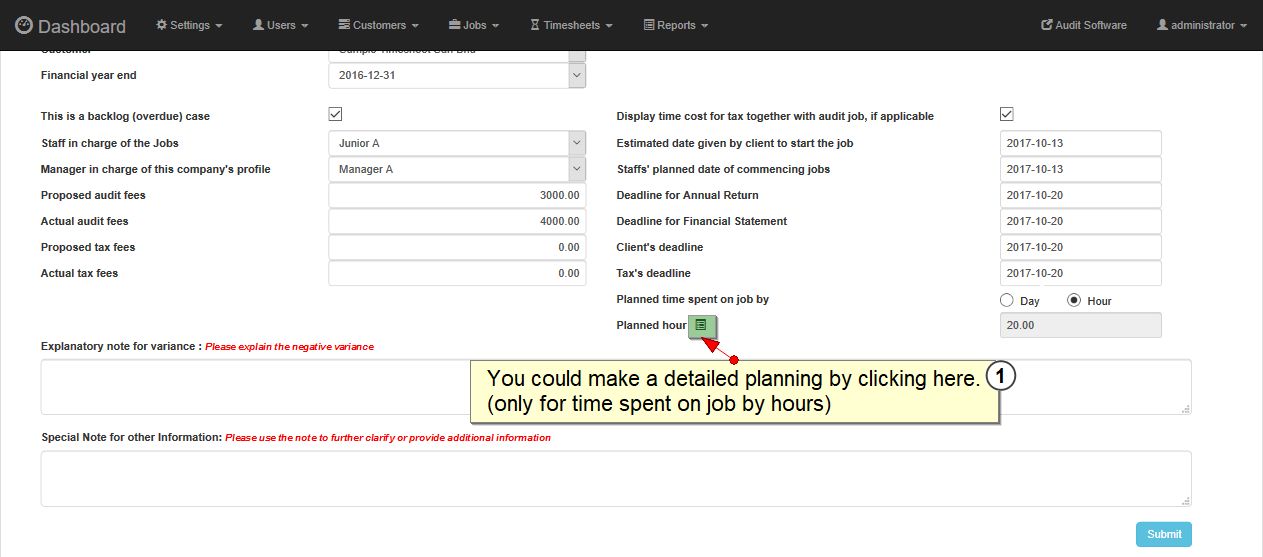This screenshot has height=557, width=1263.
Task: Open the Manager in charge dropdown
Action: (x=577, y=170)
